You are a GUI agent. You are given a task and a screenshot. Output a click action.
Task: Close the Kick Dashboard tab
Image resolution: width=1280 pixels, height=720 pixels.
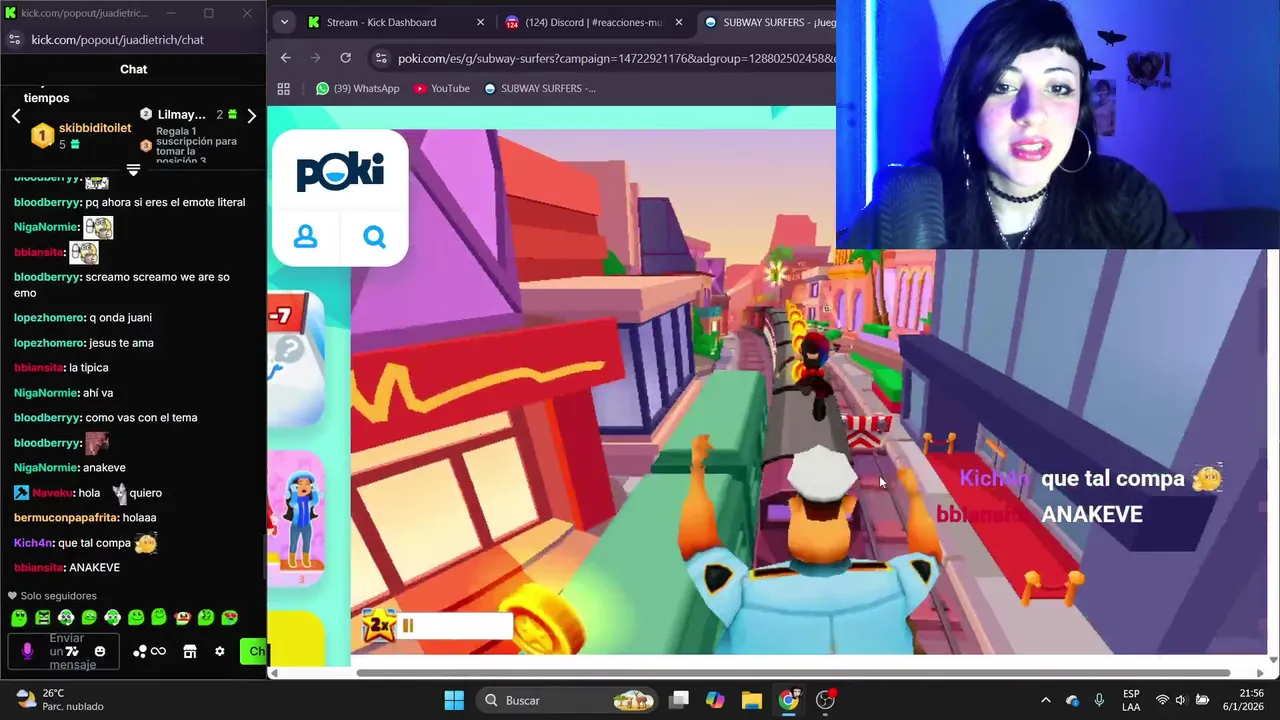(x=480, y=22)
